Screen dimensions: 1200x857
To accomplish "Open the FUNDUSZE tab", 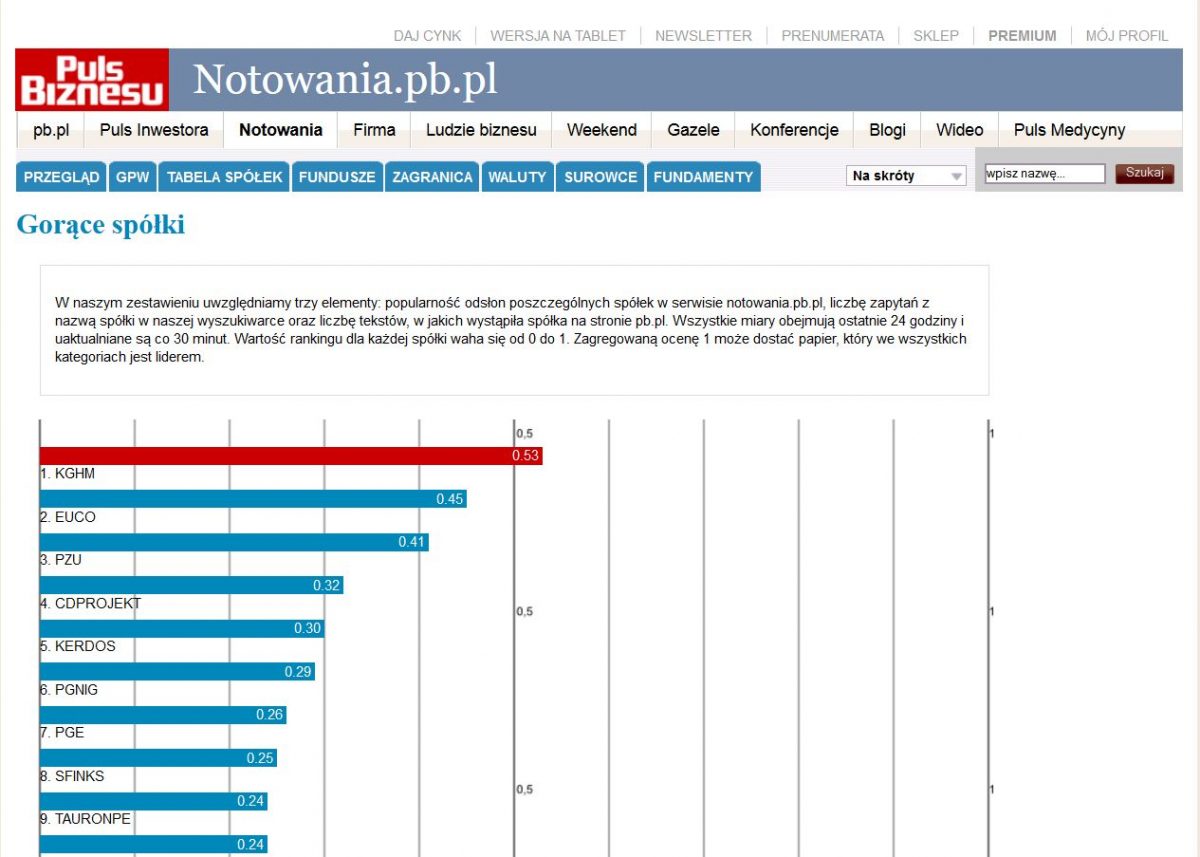I will [337, 177].
